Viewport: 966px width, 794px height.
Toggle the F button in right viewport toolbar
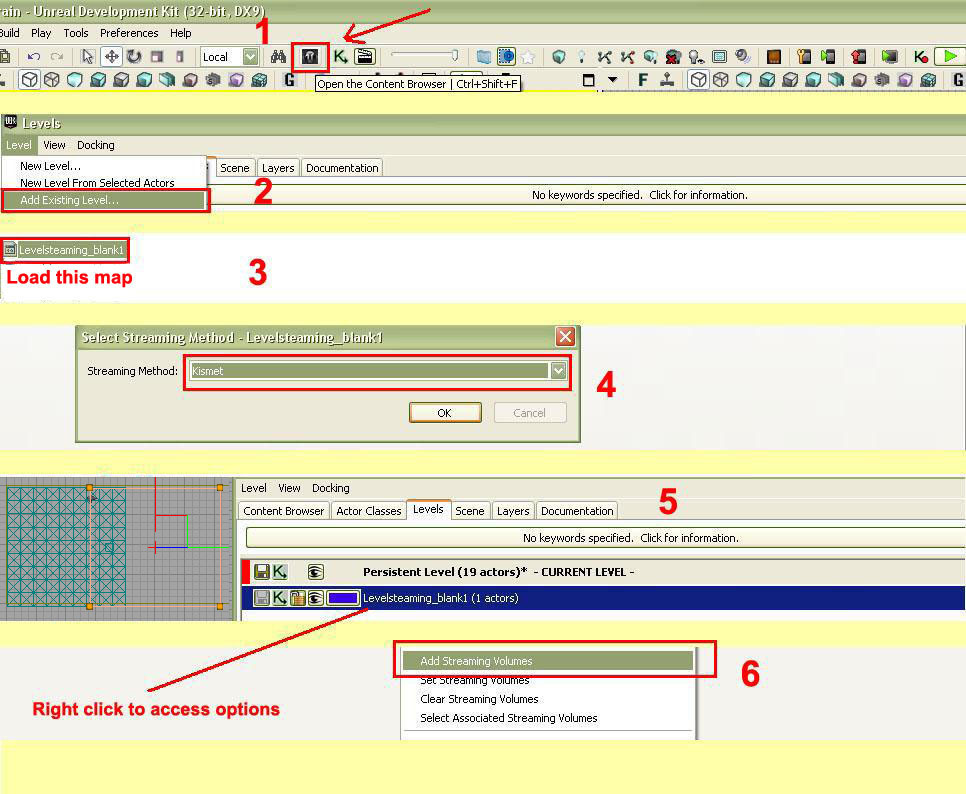pyautogui.click(x=643, y=79)
